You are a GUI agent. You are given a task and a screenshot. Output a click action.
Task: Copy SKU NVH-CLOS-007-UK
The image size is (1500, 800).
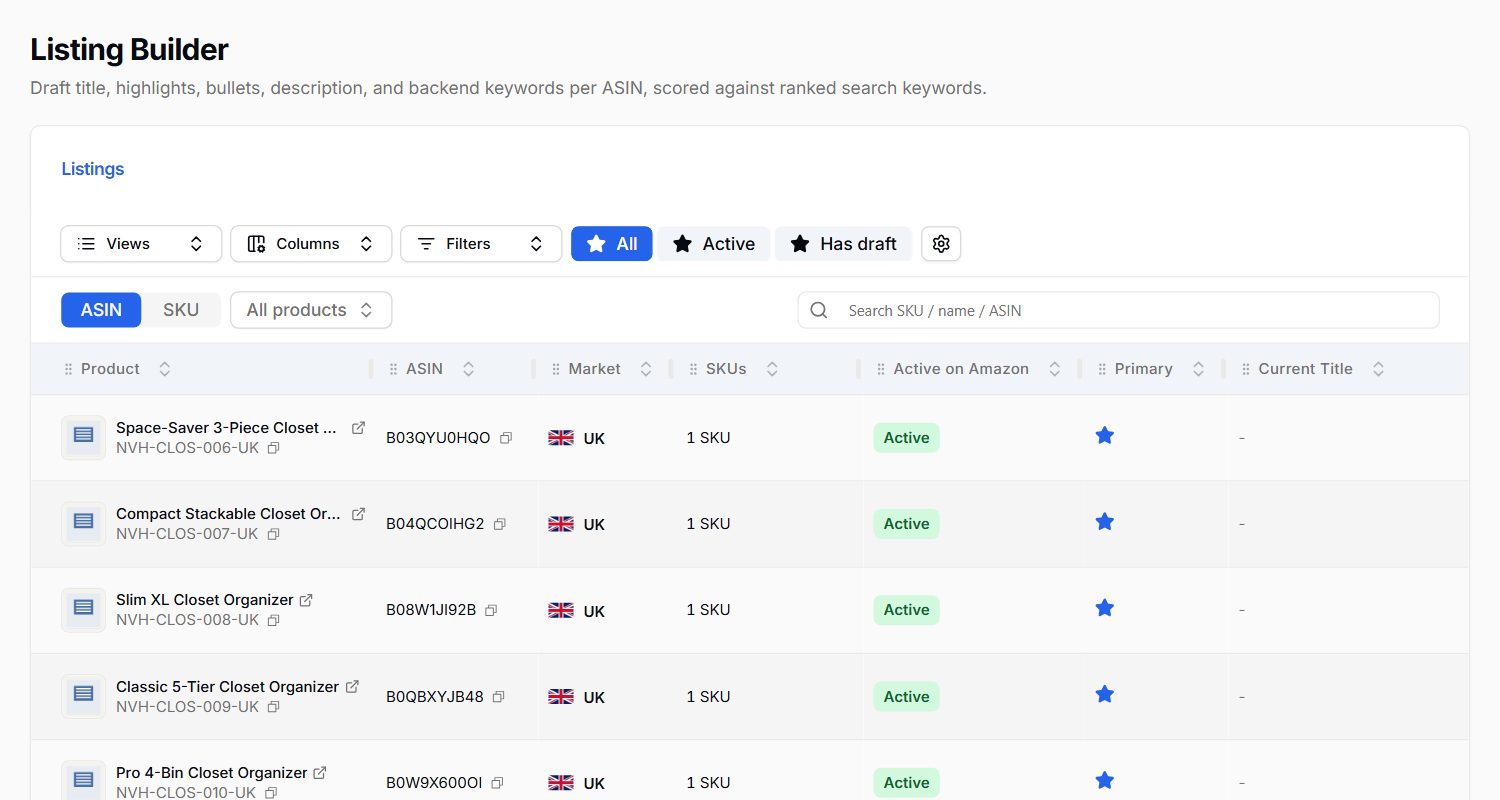point(273,534)
